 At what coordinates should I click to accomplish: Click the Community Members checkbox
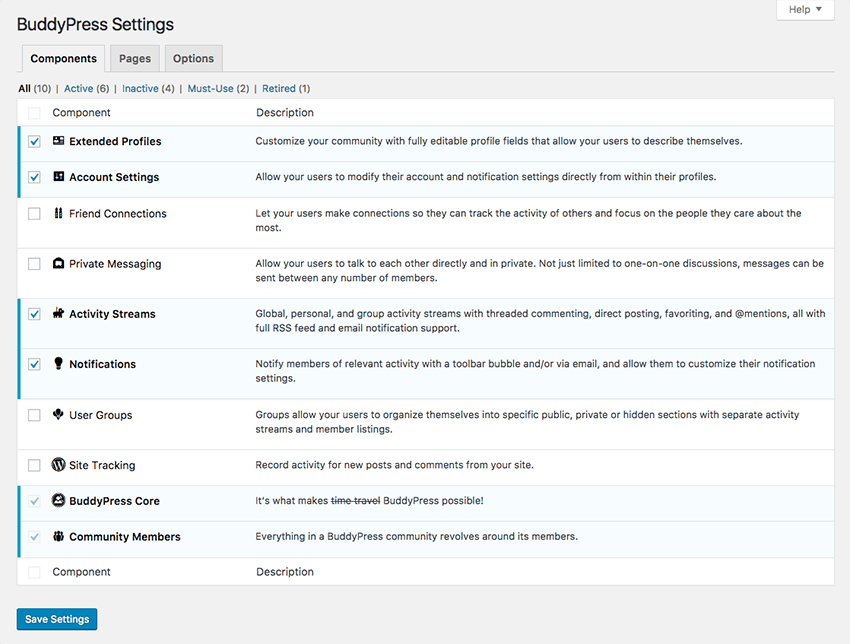34,537
